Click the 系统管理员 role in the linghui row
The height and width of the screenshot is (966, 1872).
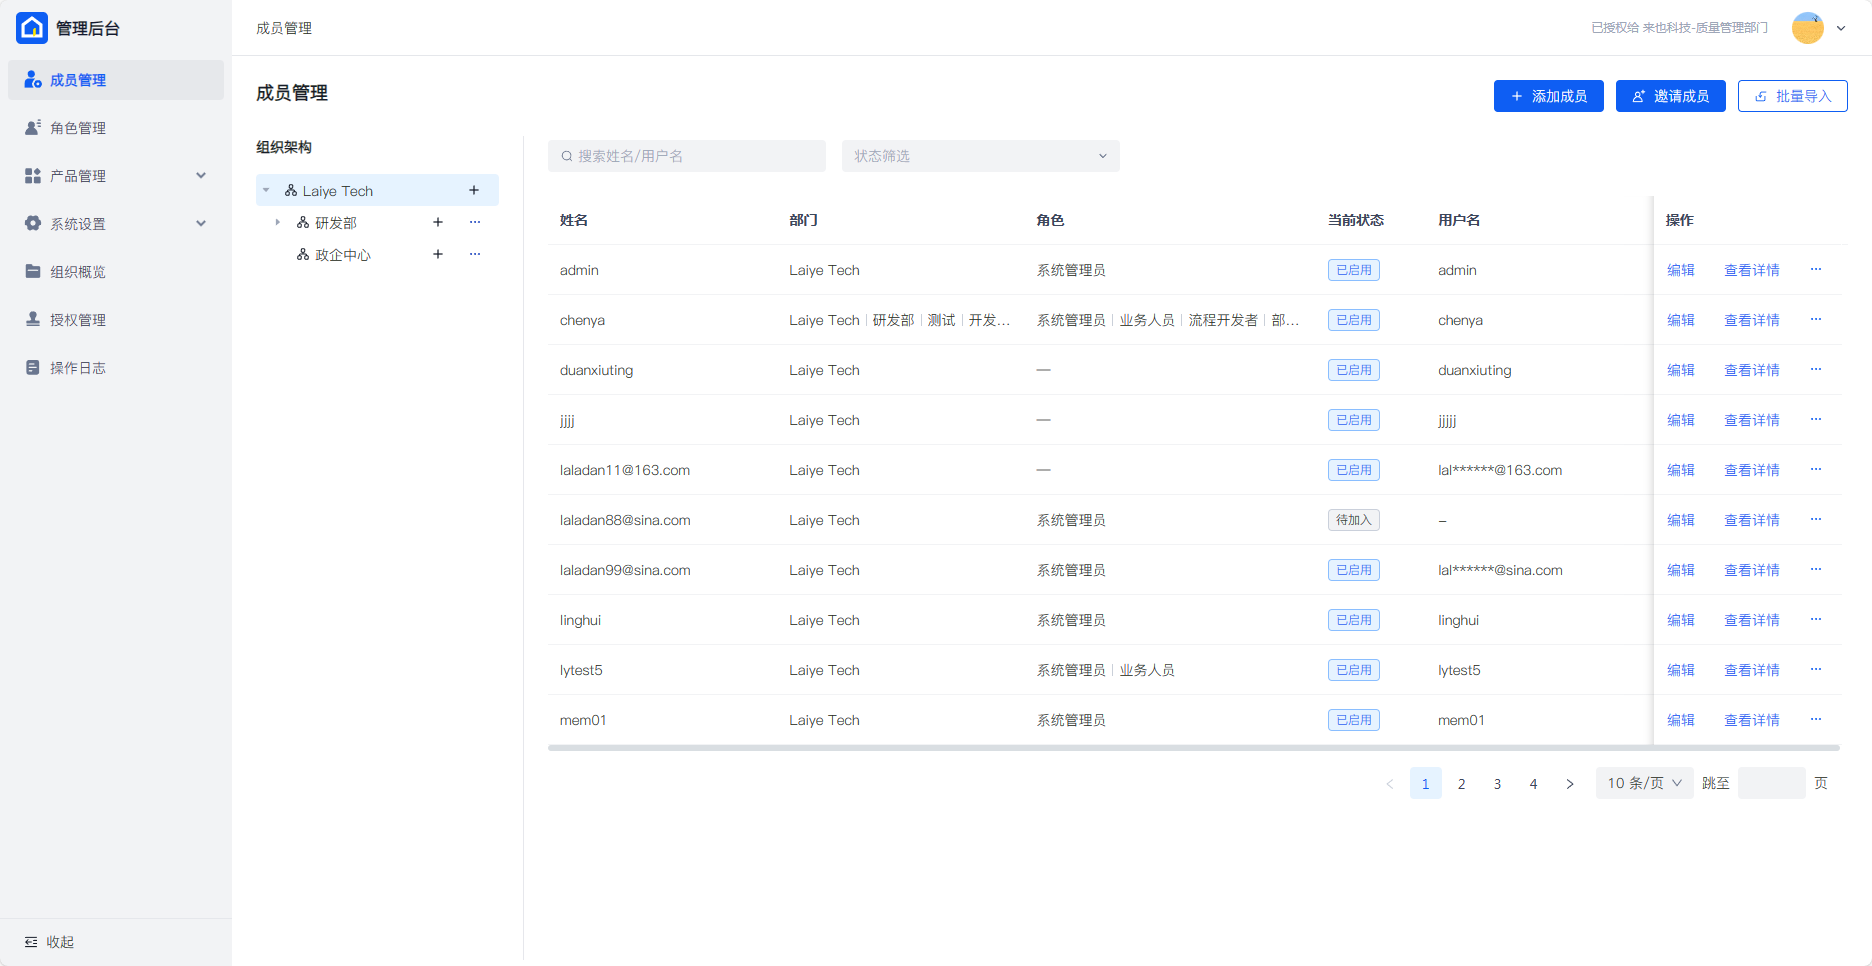tap(1071, 620)
